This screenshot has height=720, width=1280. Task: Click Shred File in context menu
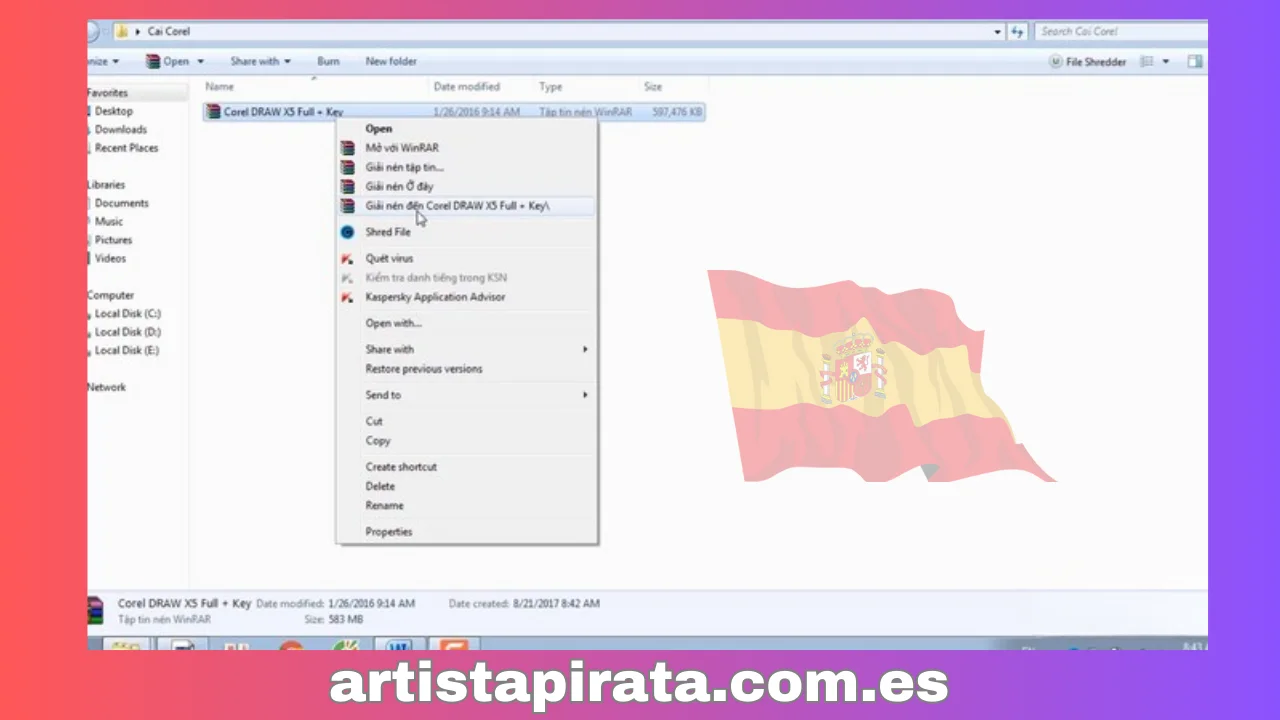(x=388, y=232)
